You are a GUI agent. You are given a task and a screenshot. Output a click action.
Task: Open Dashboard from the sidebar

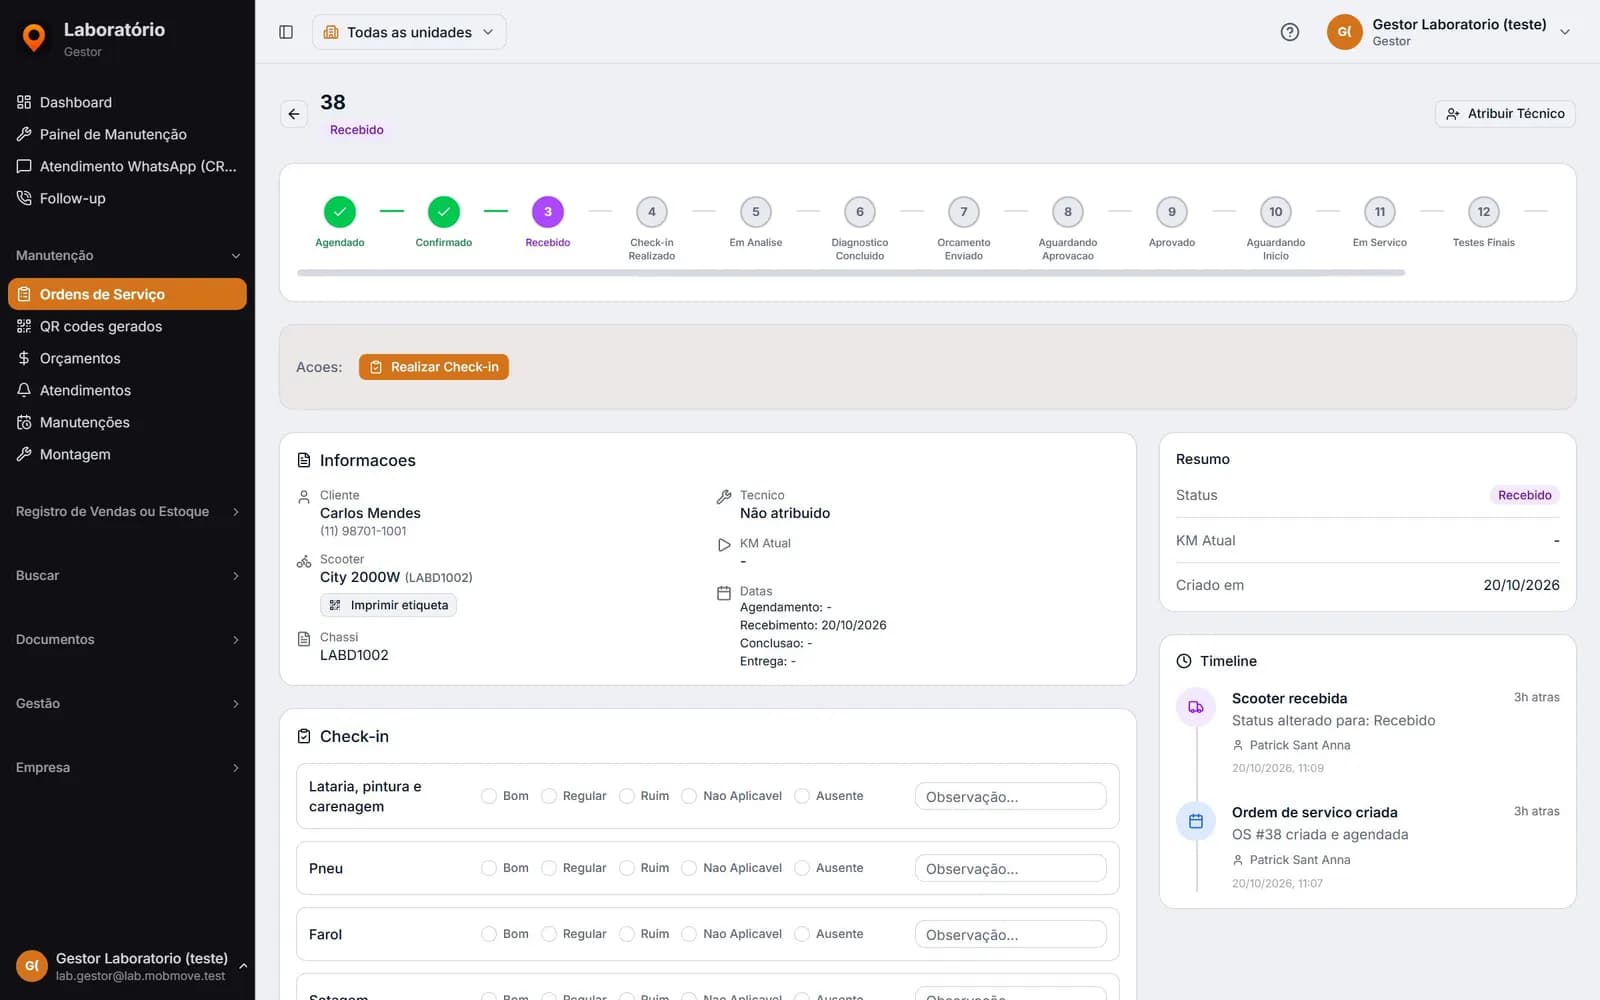pyautogui.click(x=127, y=102)
